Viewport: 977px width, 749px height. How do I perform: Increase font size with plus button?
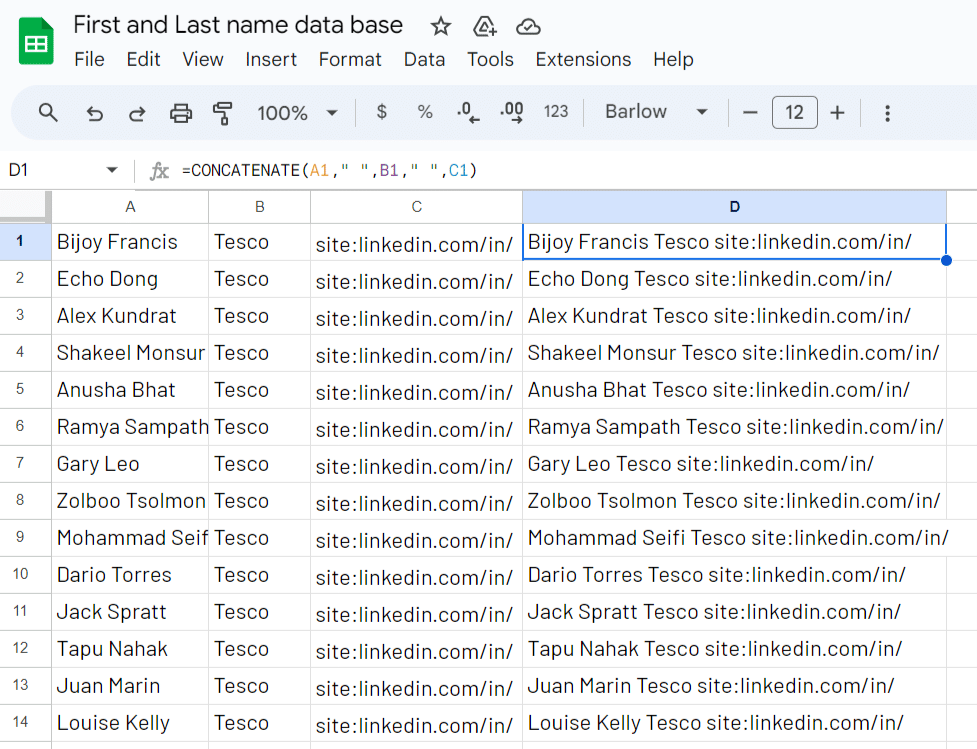pyautogui.click(x=838, y=113)
